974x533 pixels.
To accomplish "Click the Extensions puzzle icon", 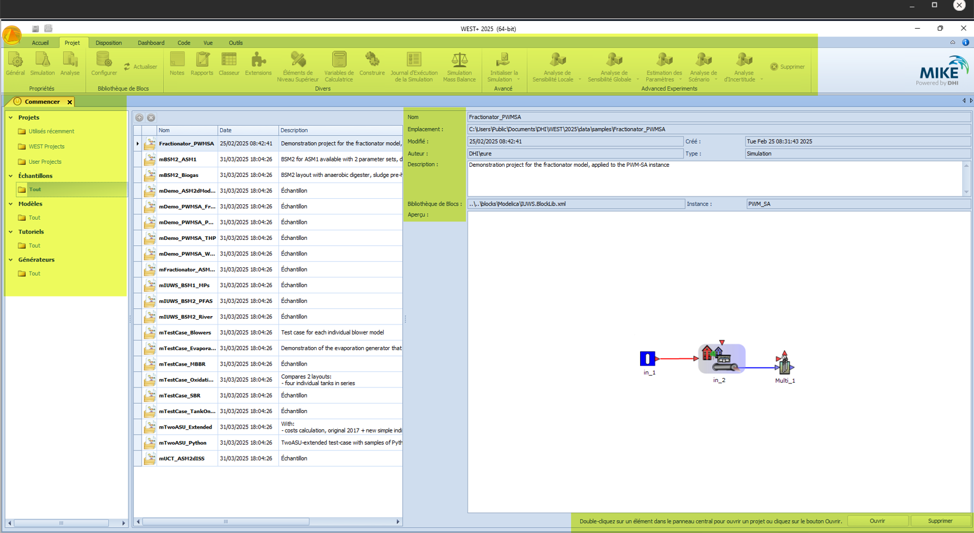I will click(258, 64).
